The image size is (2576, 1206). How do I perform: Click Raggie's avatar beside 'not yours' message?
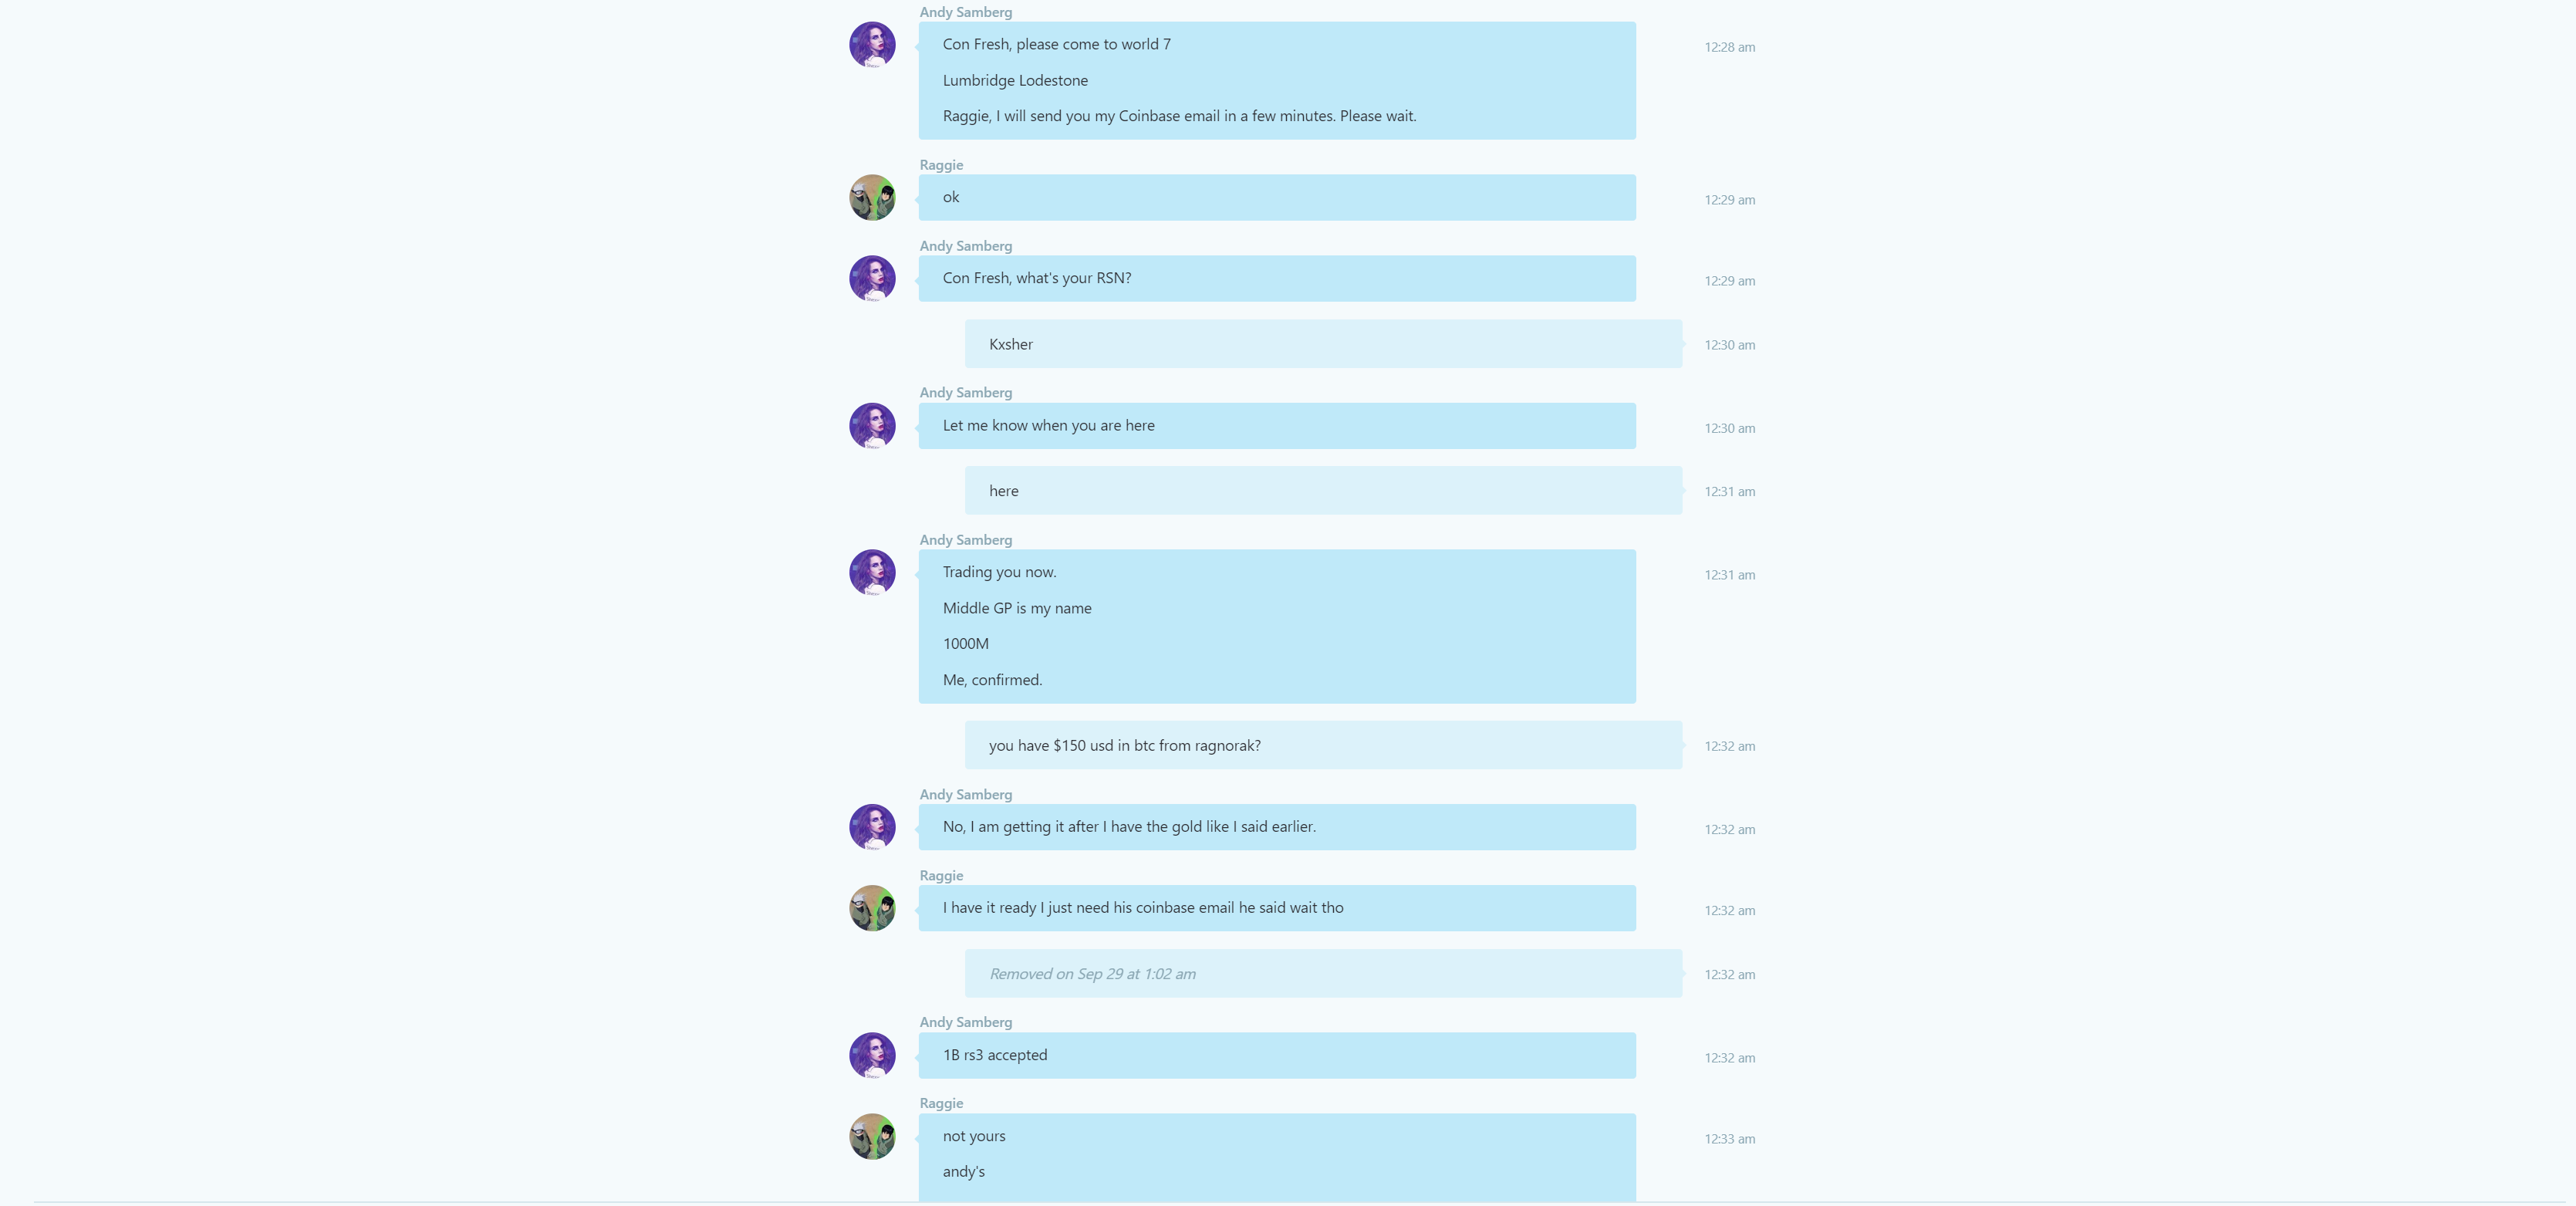click(872, 1137)
